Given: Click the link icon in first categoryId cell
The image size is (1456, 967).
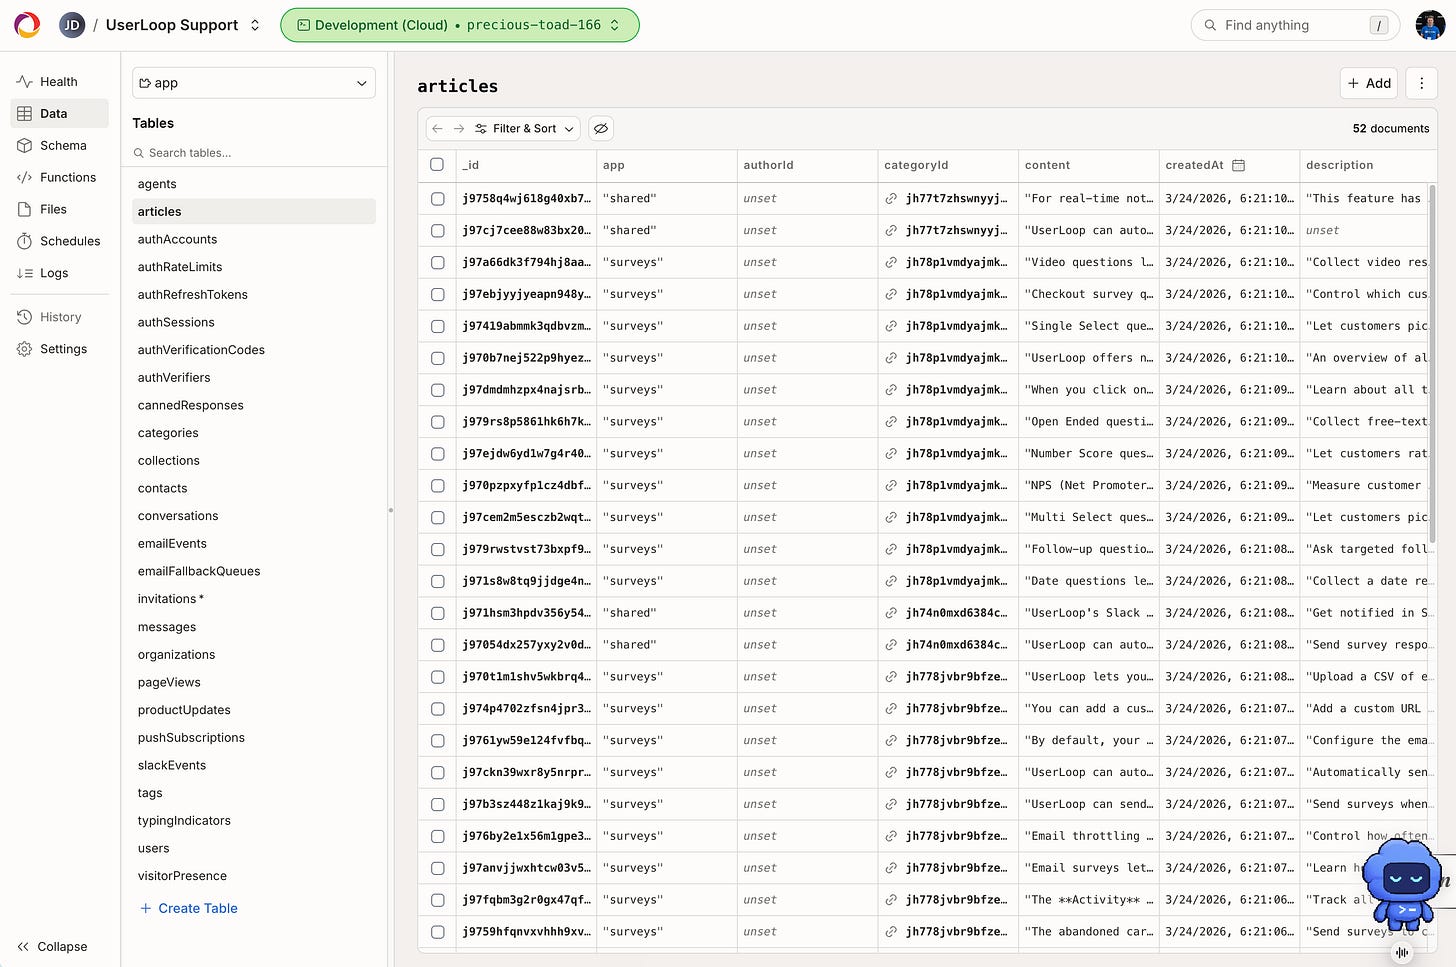Looking at the screenshot, I should click(890, 199).
